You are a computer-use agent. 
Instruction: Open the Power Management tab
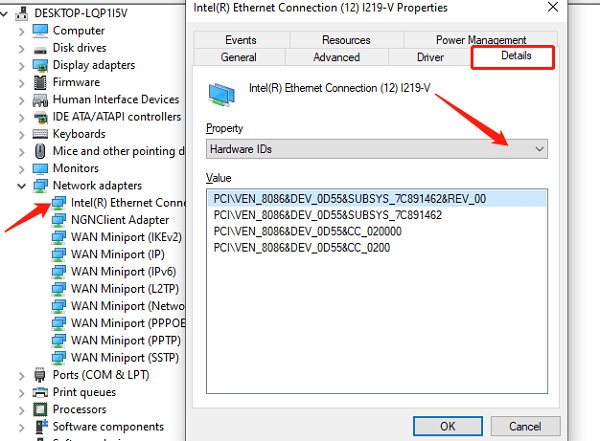point(481,40)
